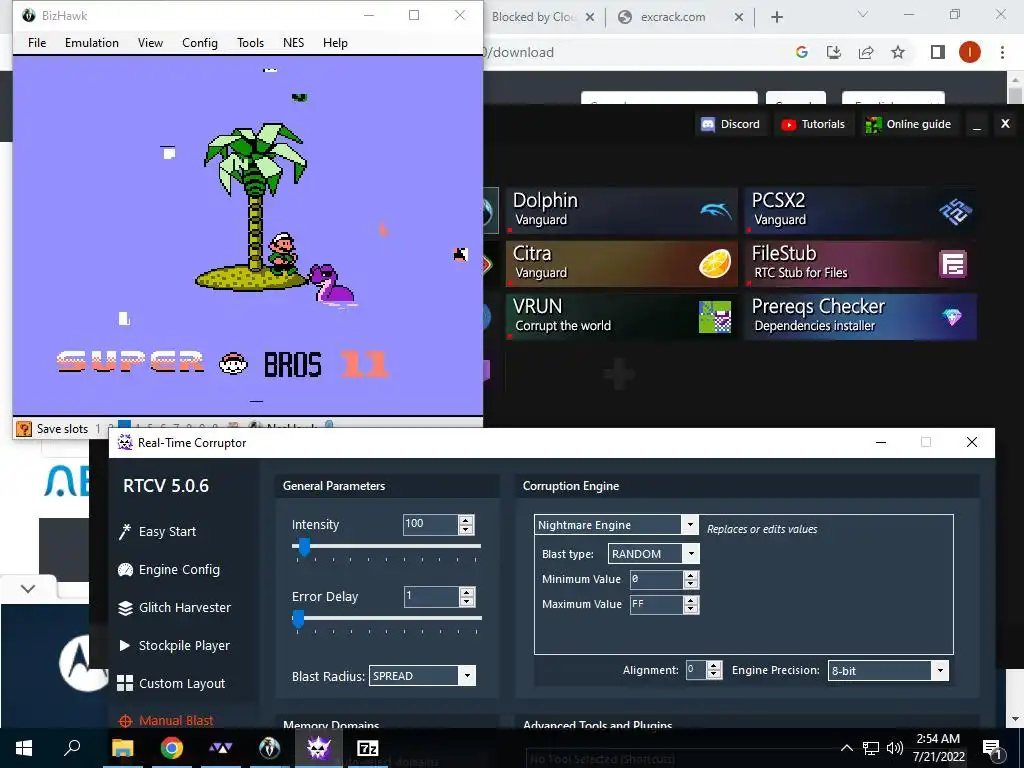Viewport: 1024px width, 768px height.
Task: Open Engine Config in RTCV sidebar
Action: tap(168, 569)
